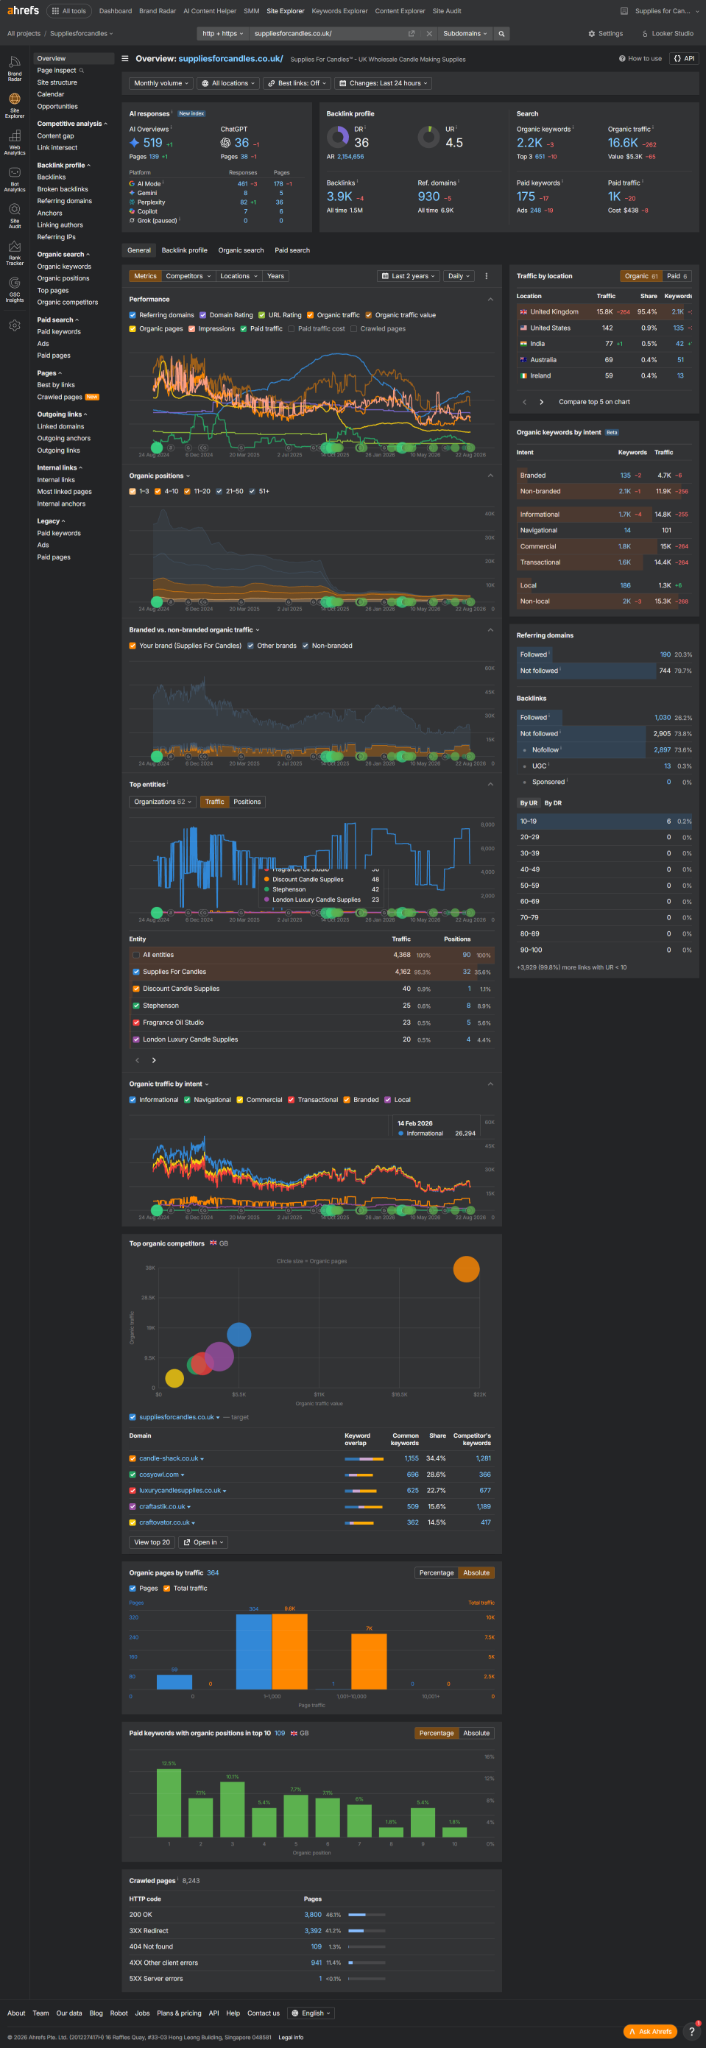Viewport: 706px width, 2048px height.
Task: Toggle Domain Rating metric checkbox
Action: [203, 315]
